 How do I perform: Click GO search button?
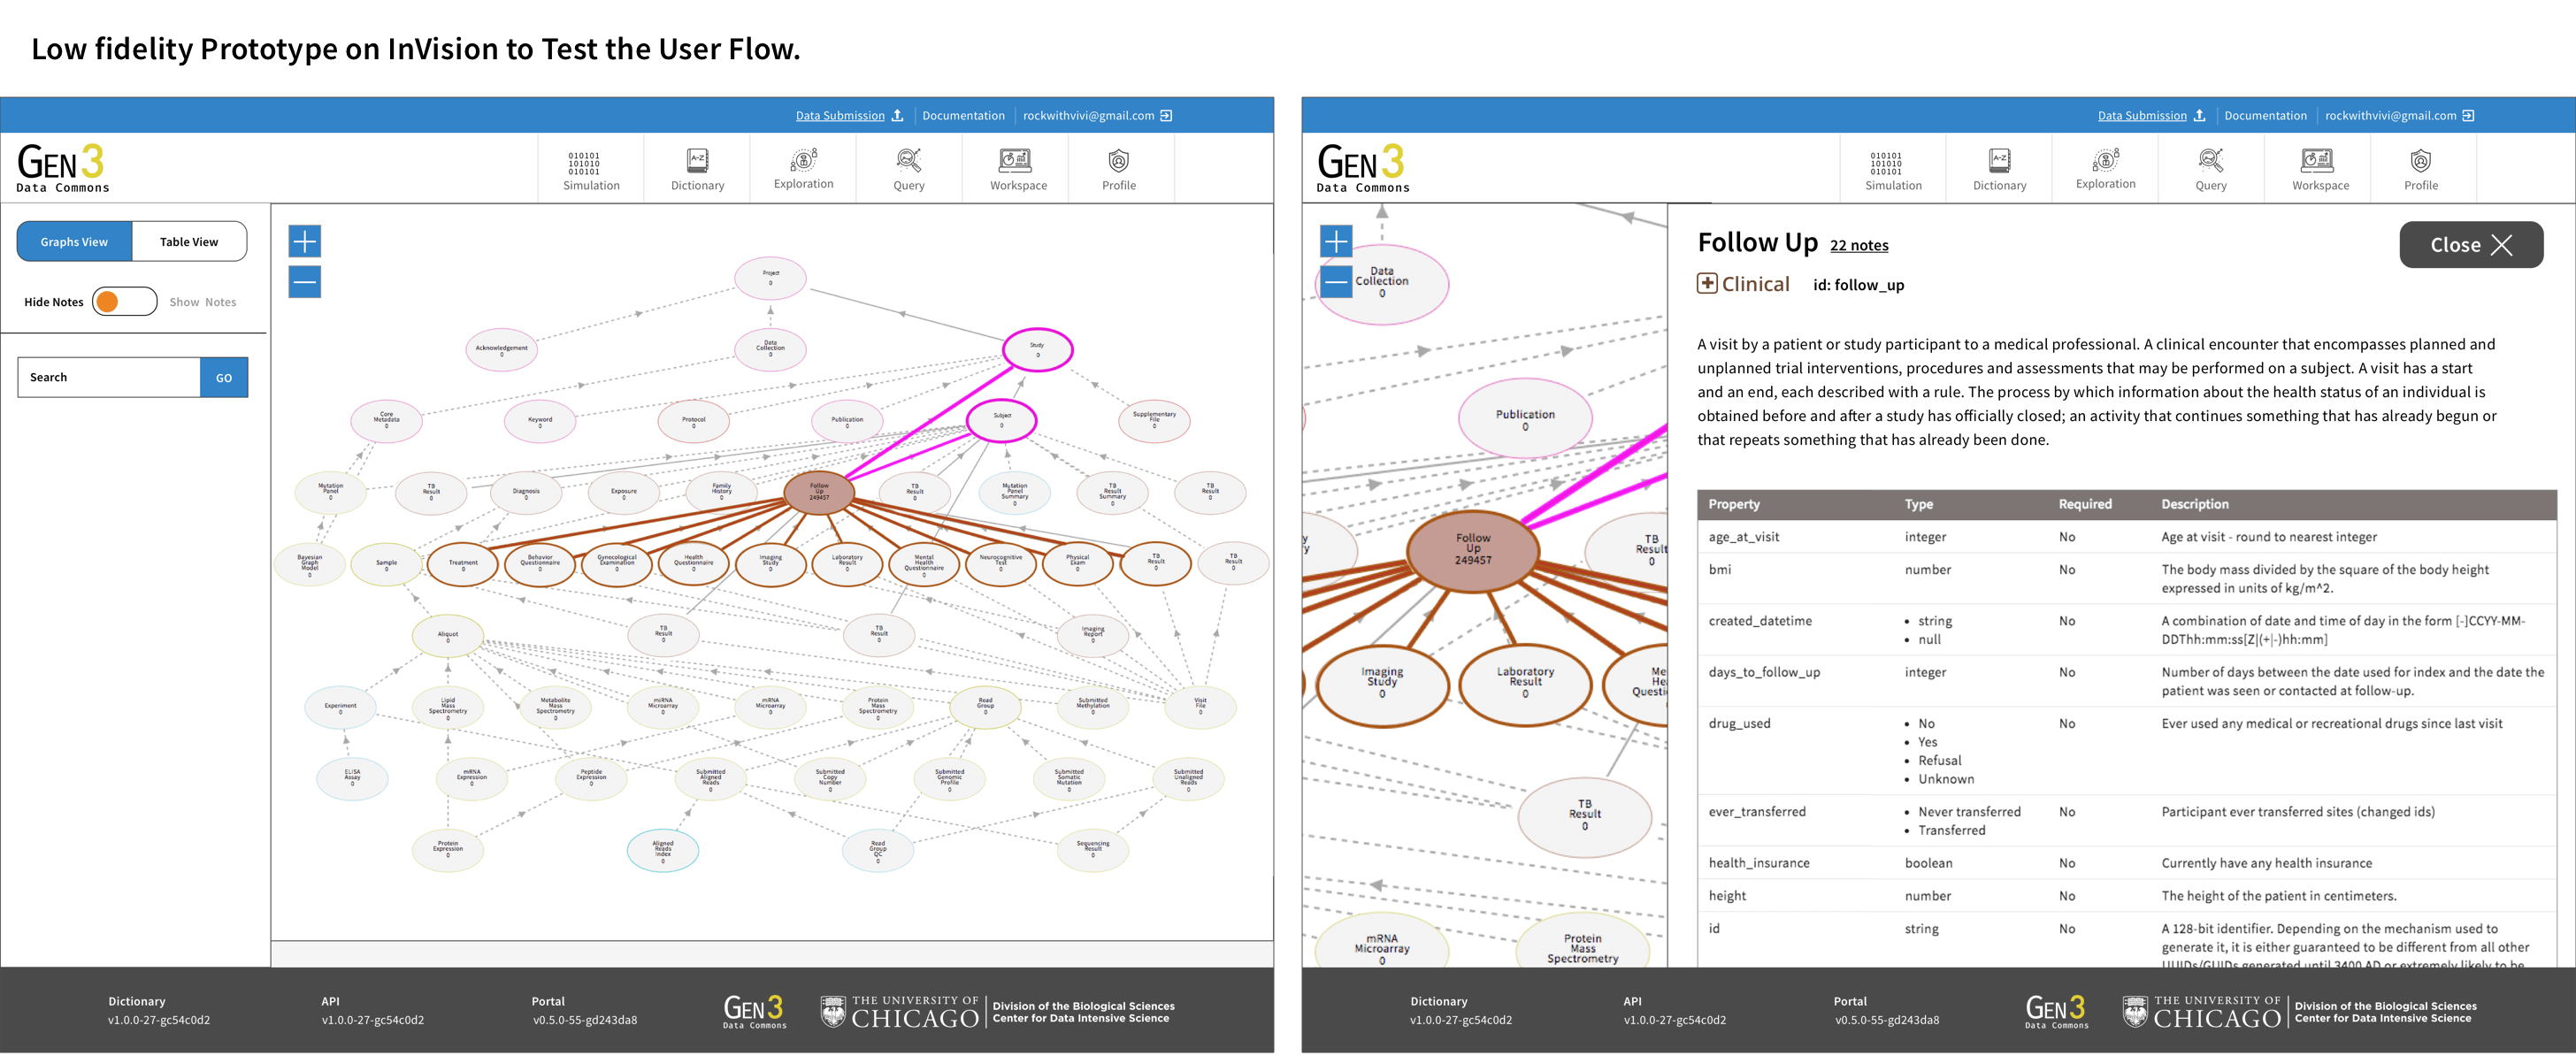(x=224, y=378)
